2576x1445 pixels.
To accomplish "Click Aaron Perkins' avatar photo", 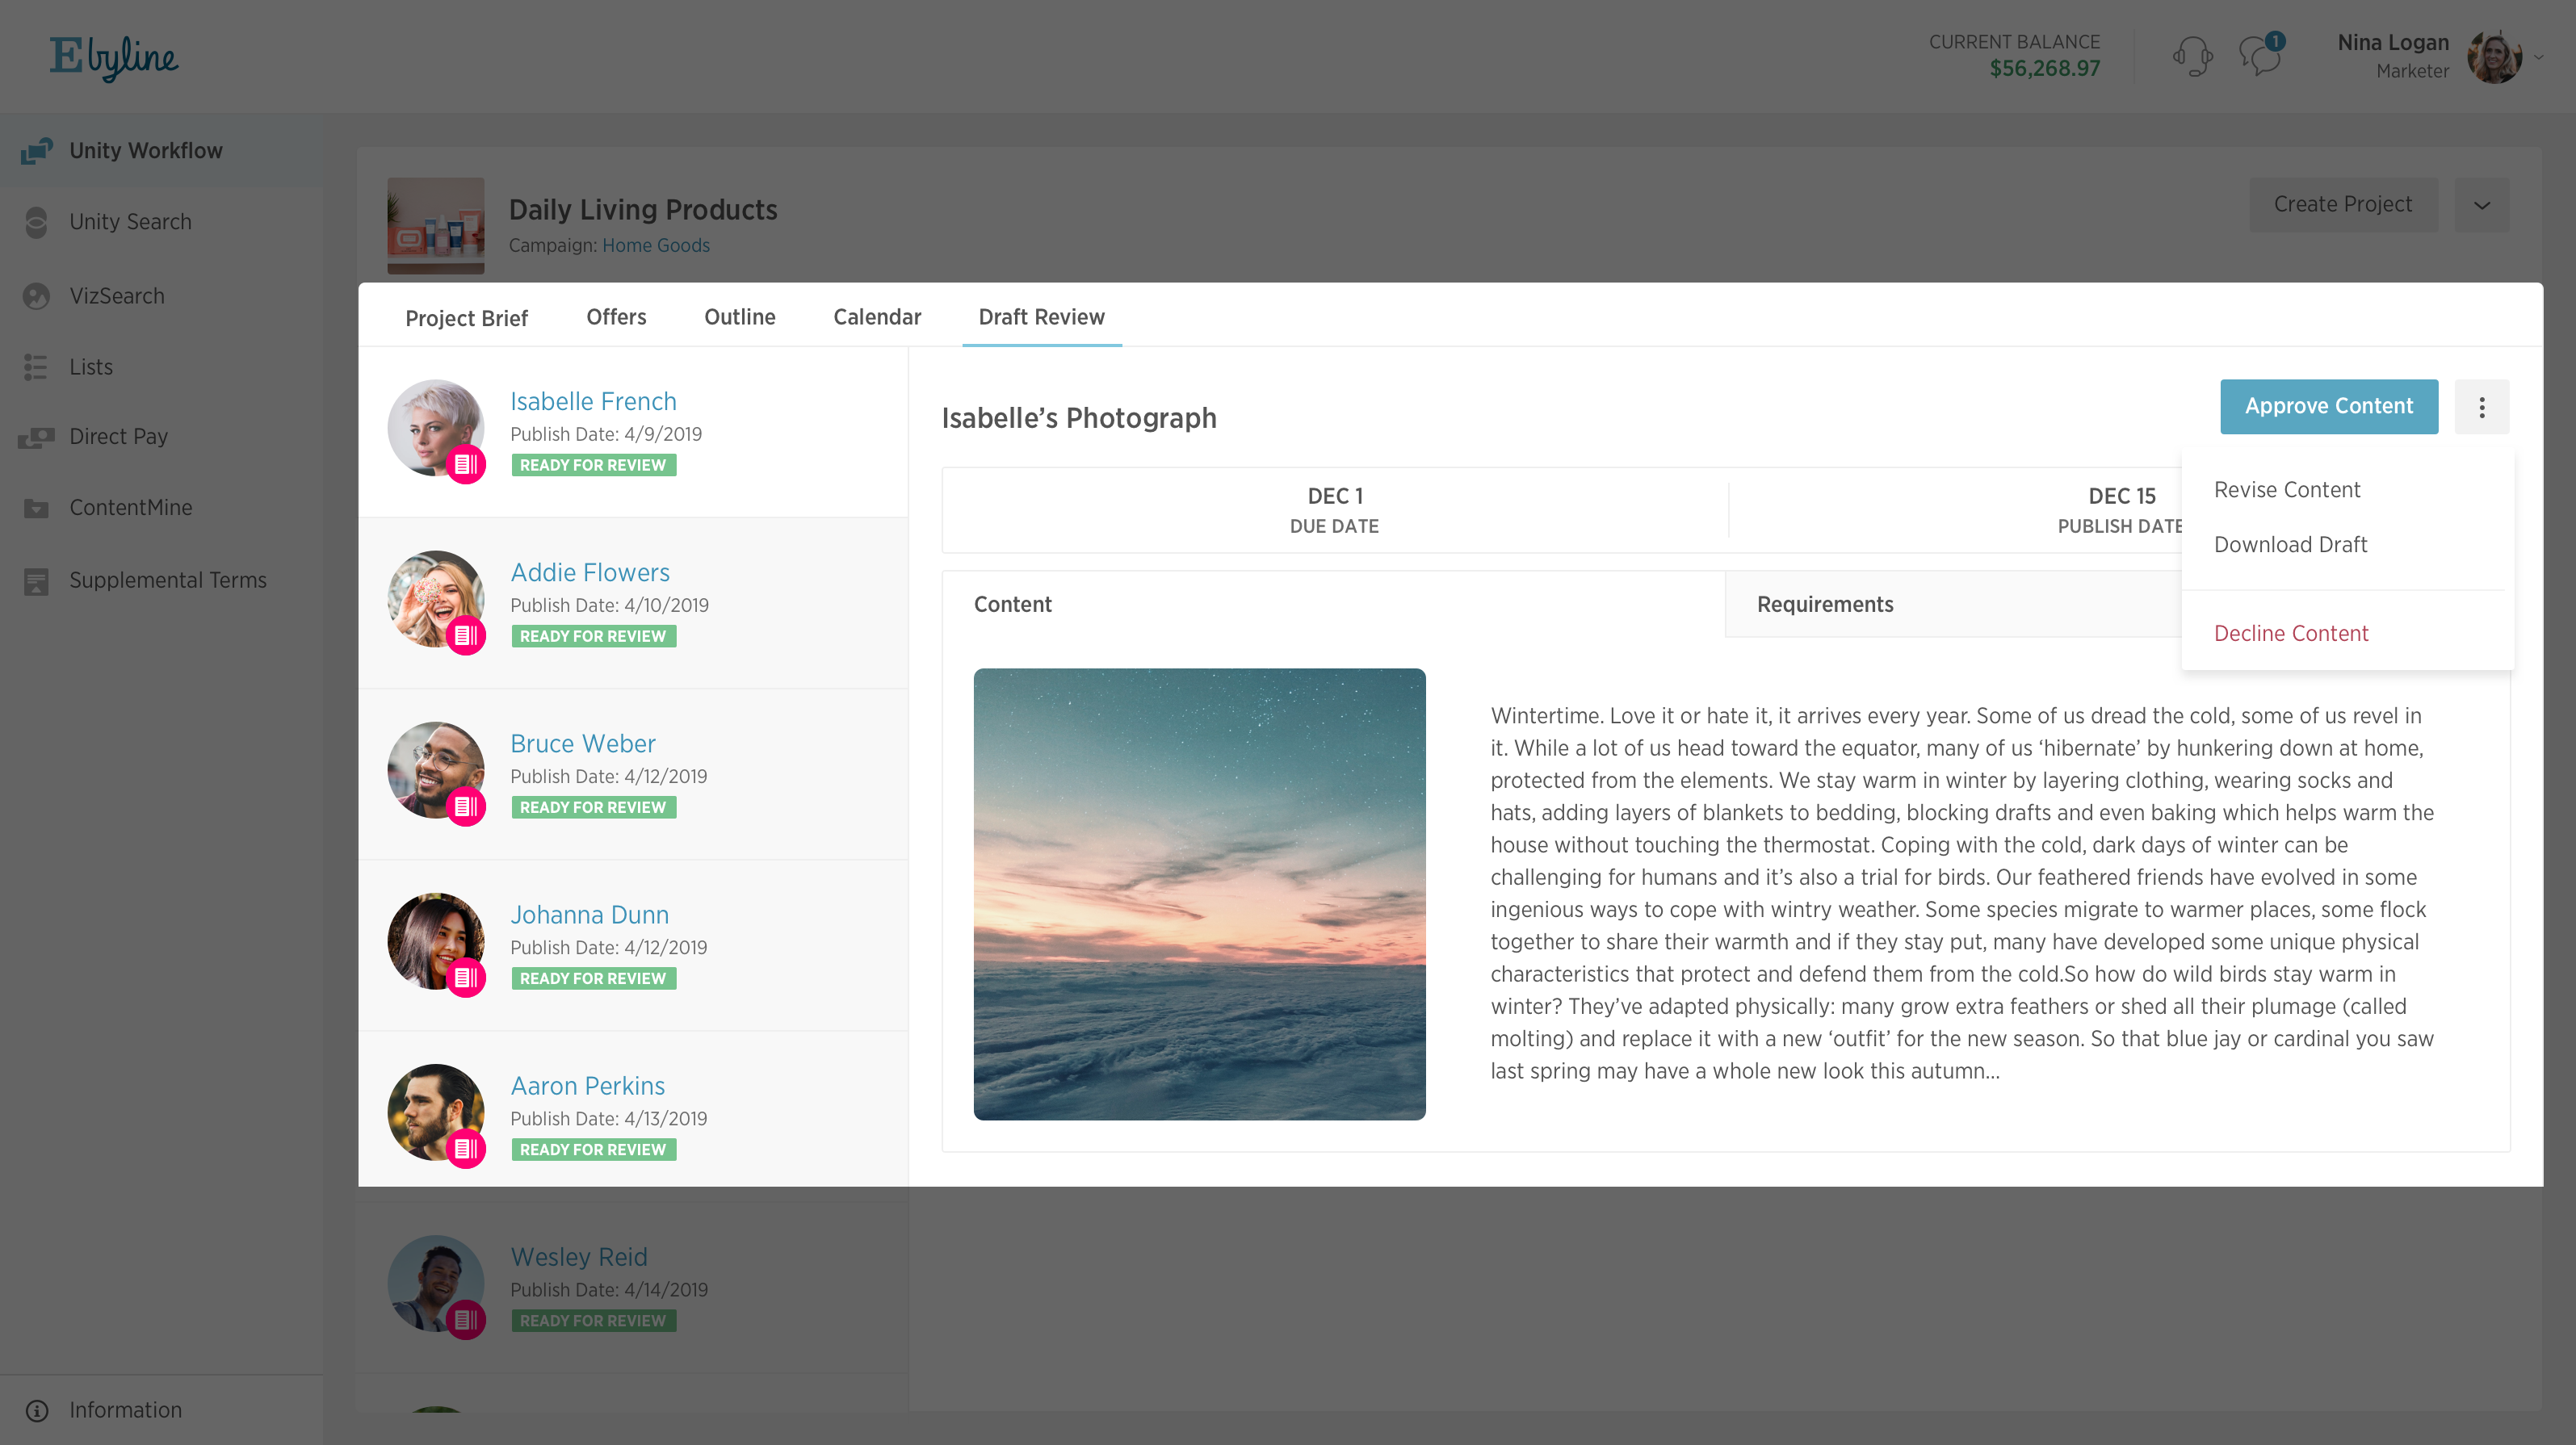I will [435, 1111].
